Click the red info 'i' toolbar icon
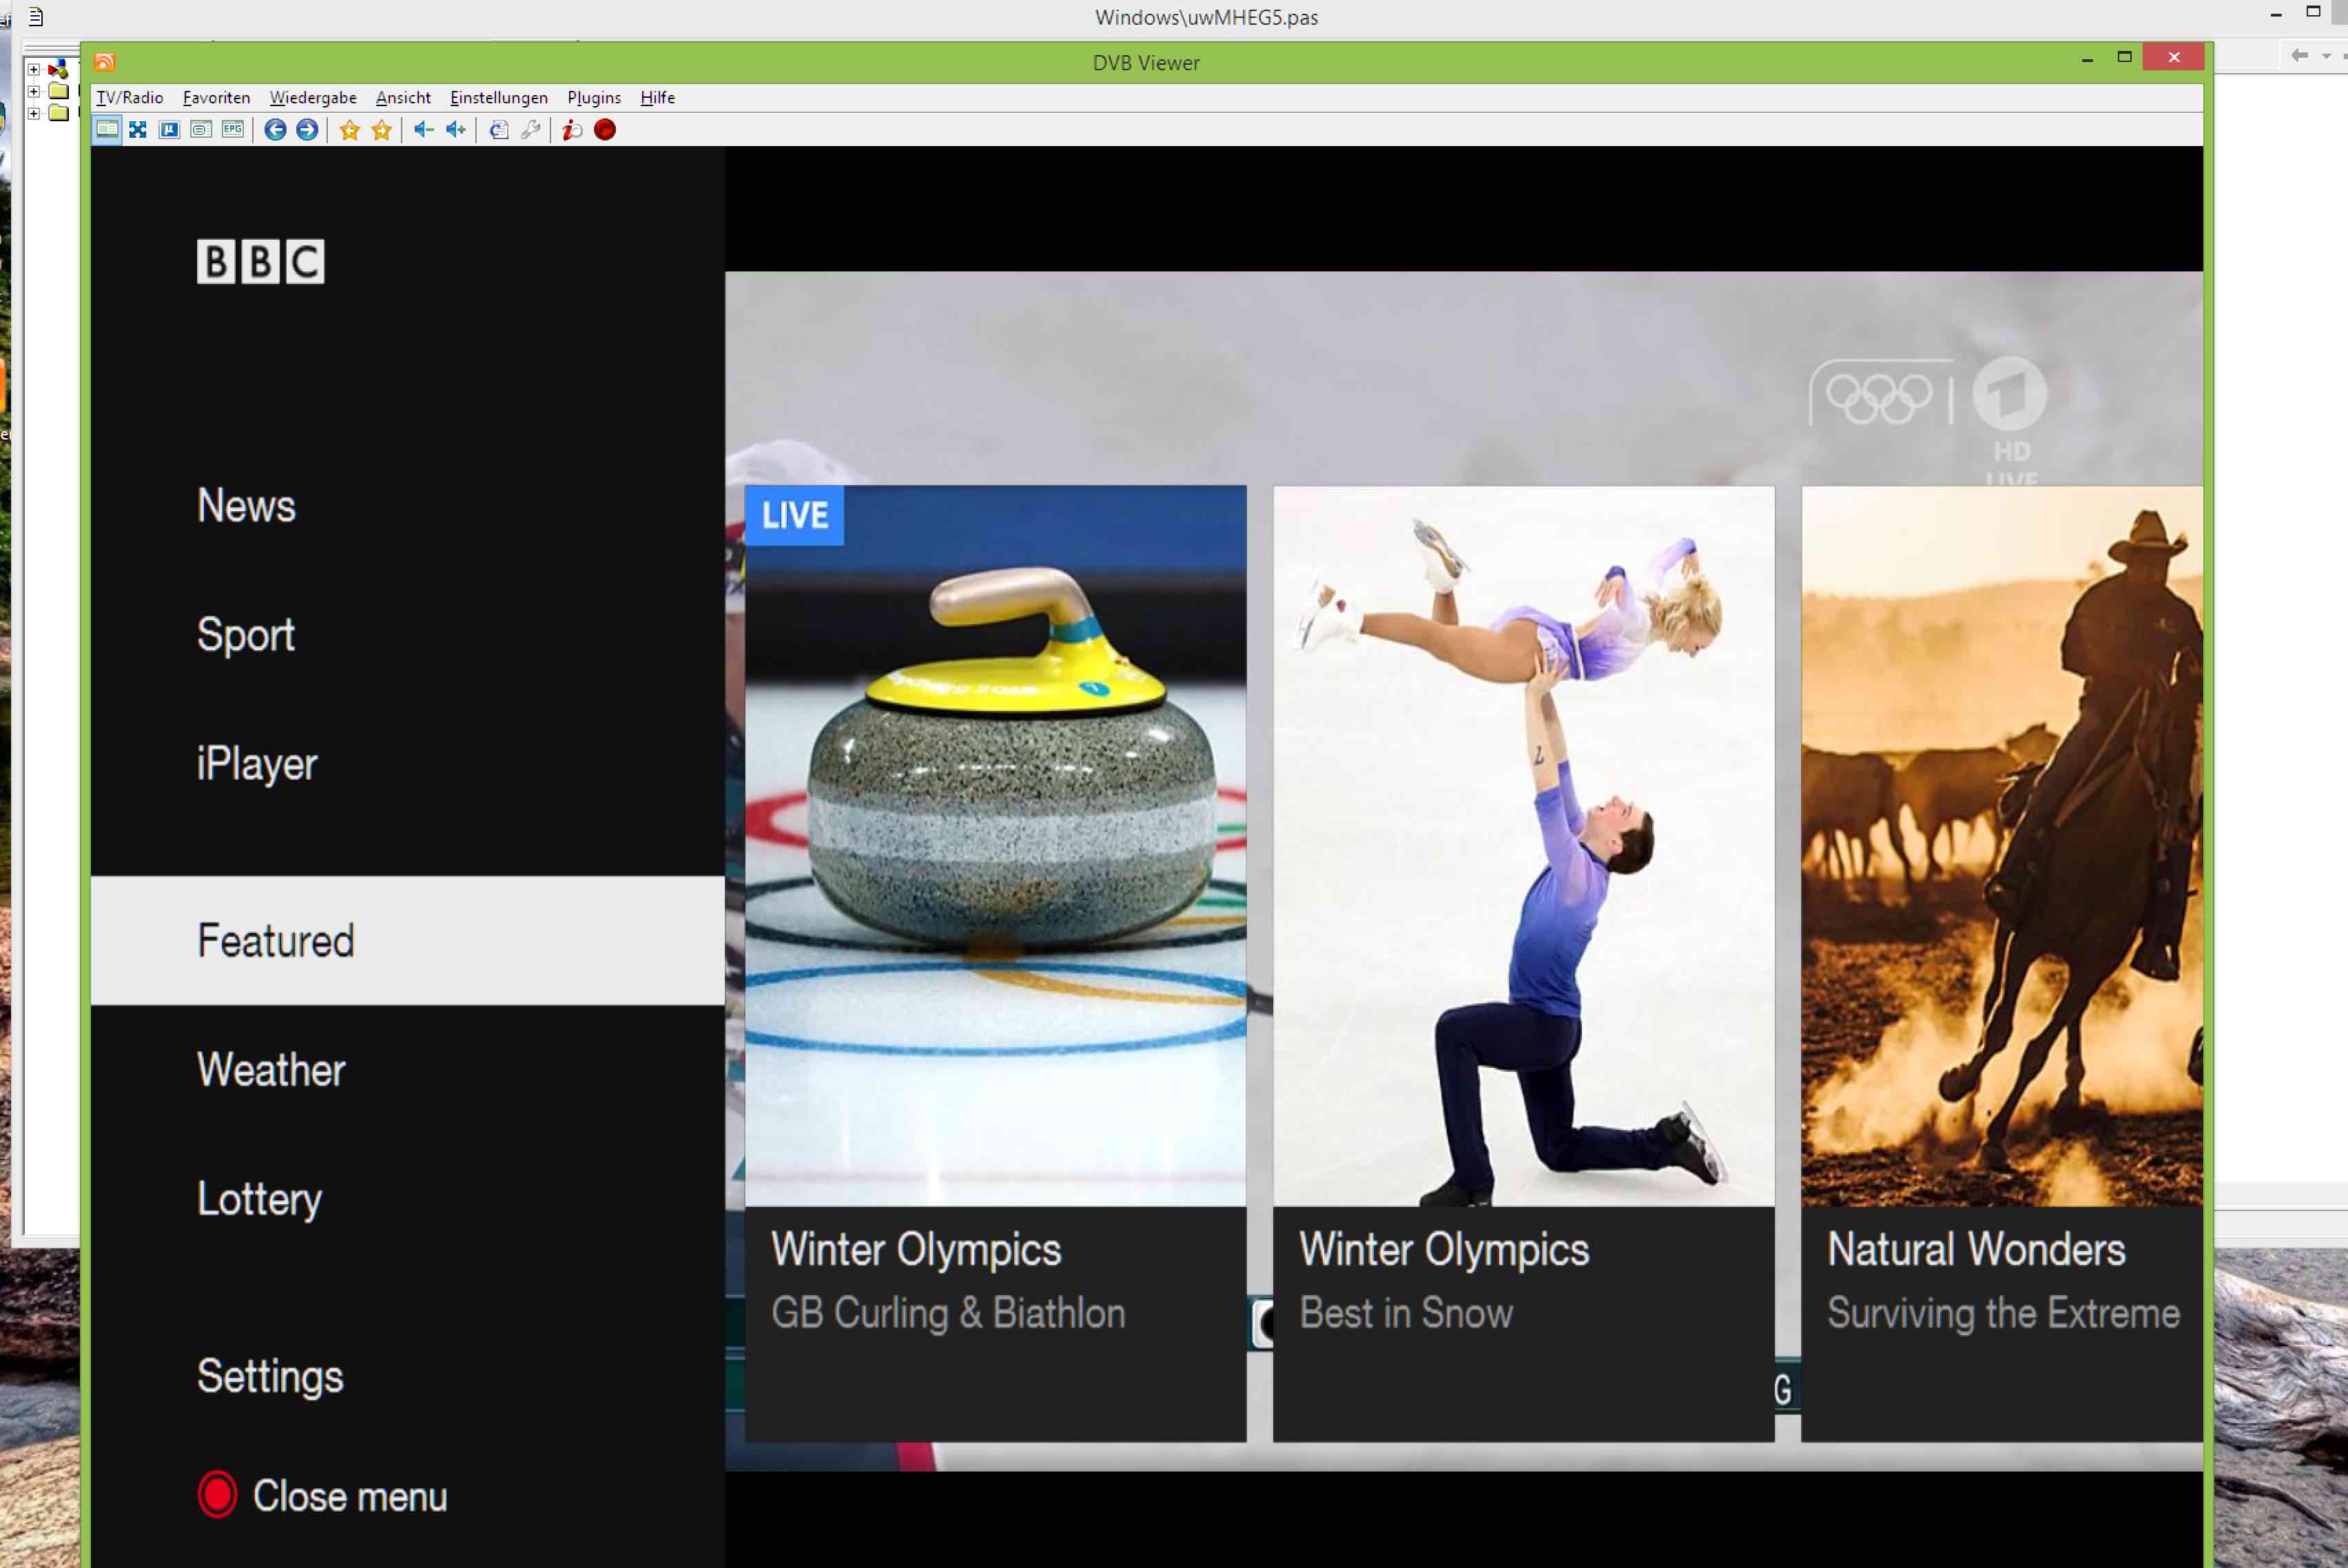 572,130
